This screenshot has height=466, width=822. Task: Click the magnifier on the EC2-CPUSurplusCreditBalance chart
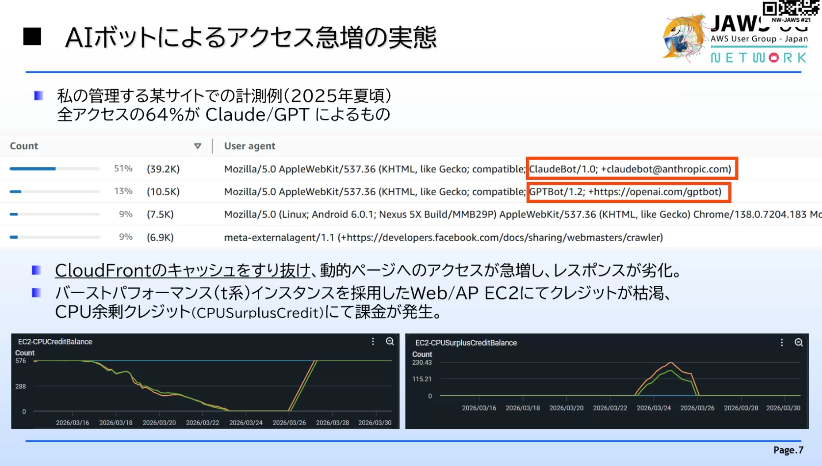[x=798, y=342]
